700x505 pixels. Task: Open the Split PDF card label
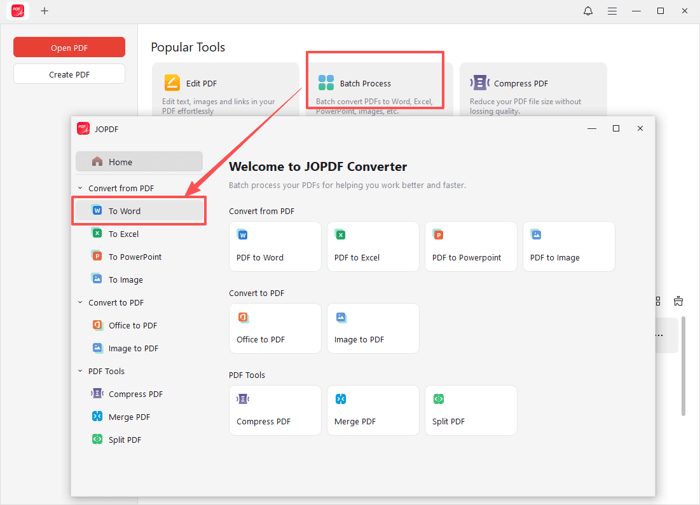[x=448, y=422]
